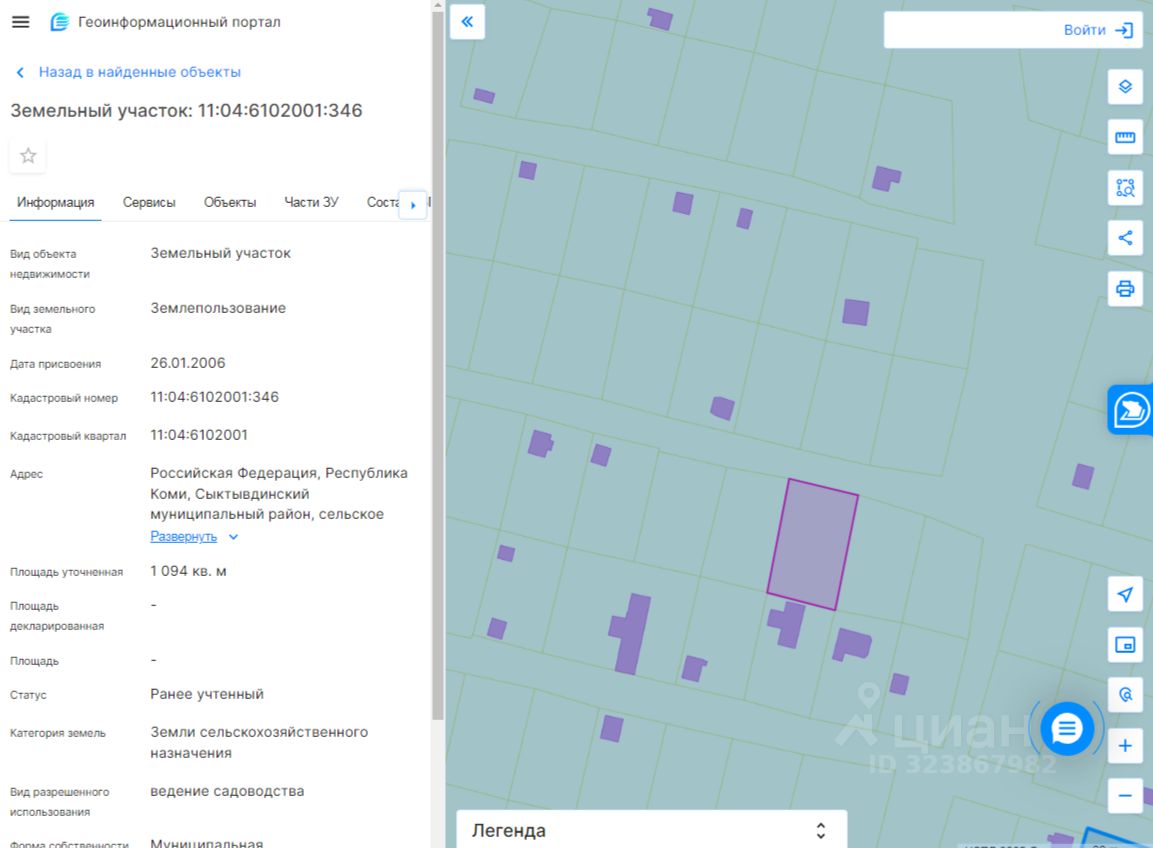Add land plot to favorites with star
1153x848 pixels.
[28, 156]
